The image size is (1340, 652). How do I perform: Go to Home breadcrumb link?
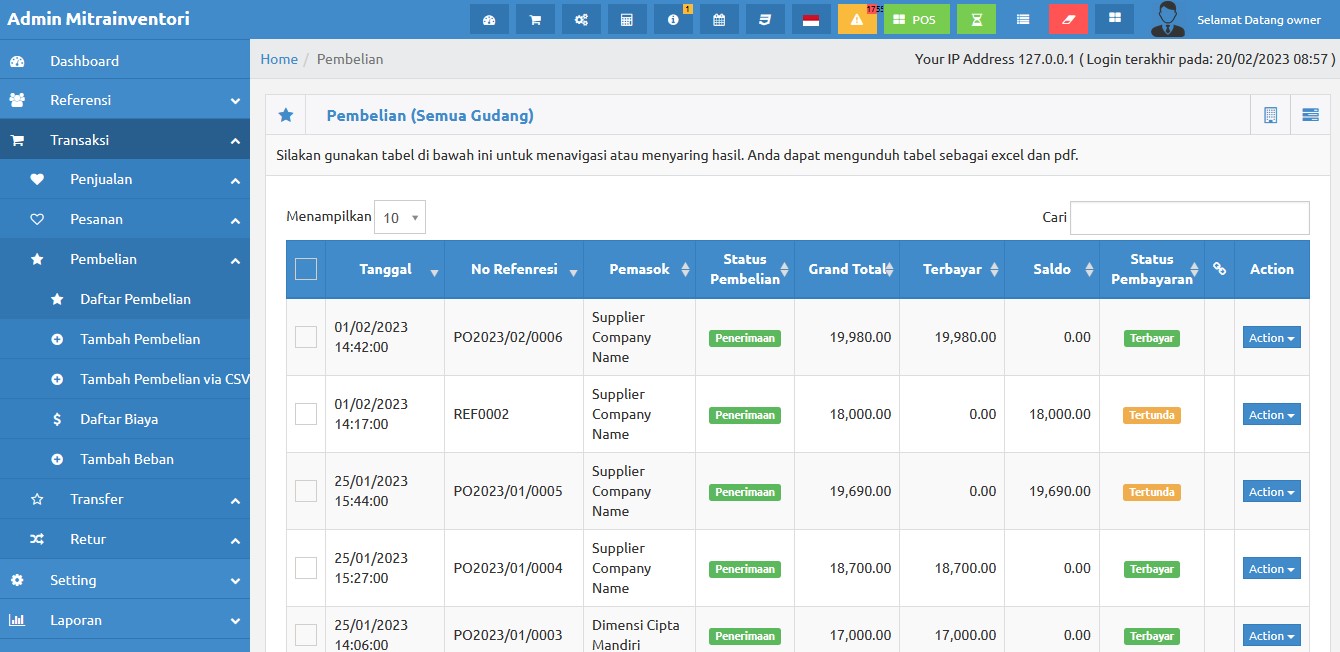[x=279, y=59]
